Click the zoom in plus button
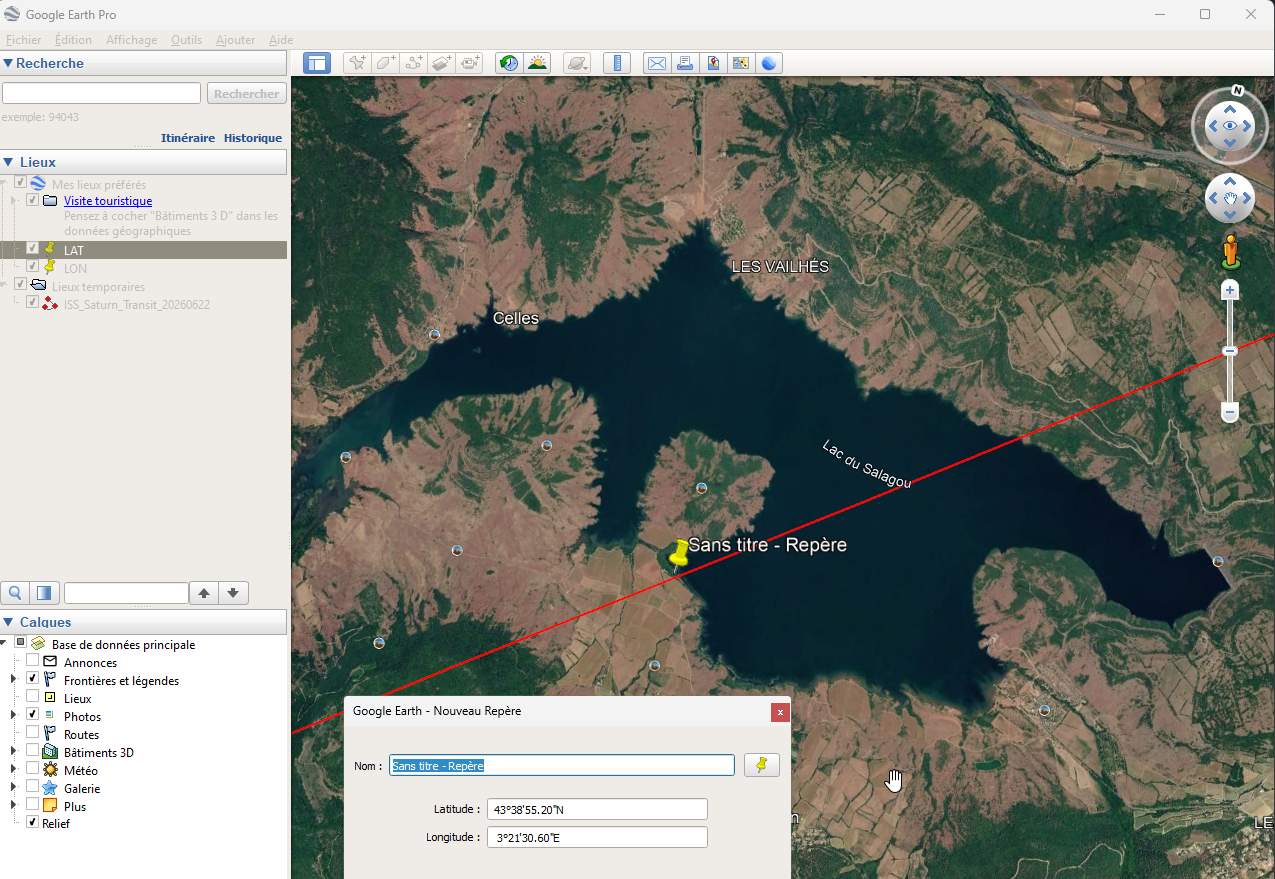 (x=1231, y=290)
